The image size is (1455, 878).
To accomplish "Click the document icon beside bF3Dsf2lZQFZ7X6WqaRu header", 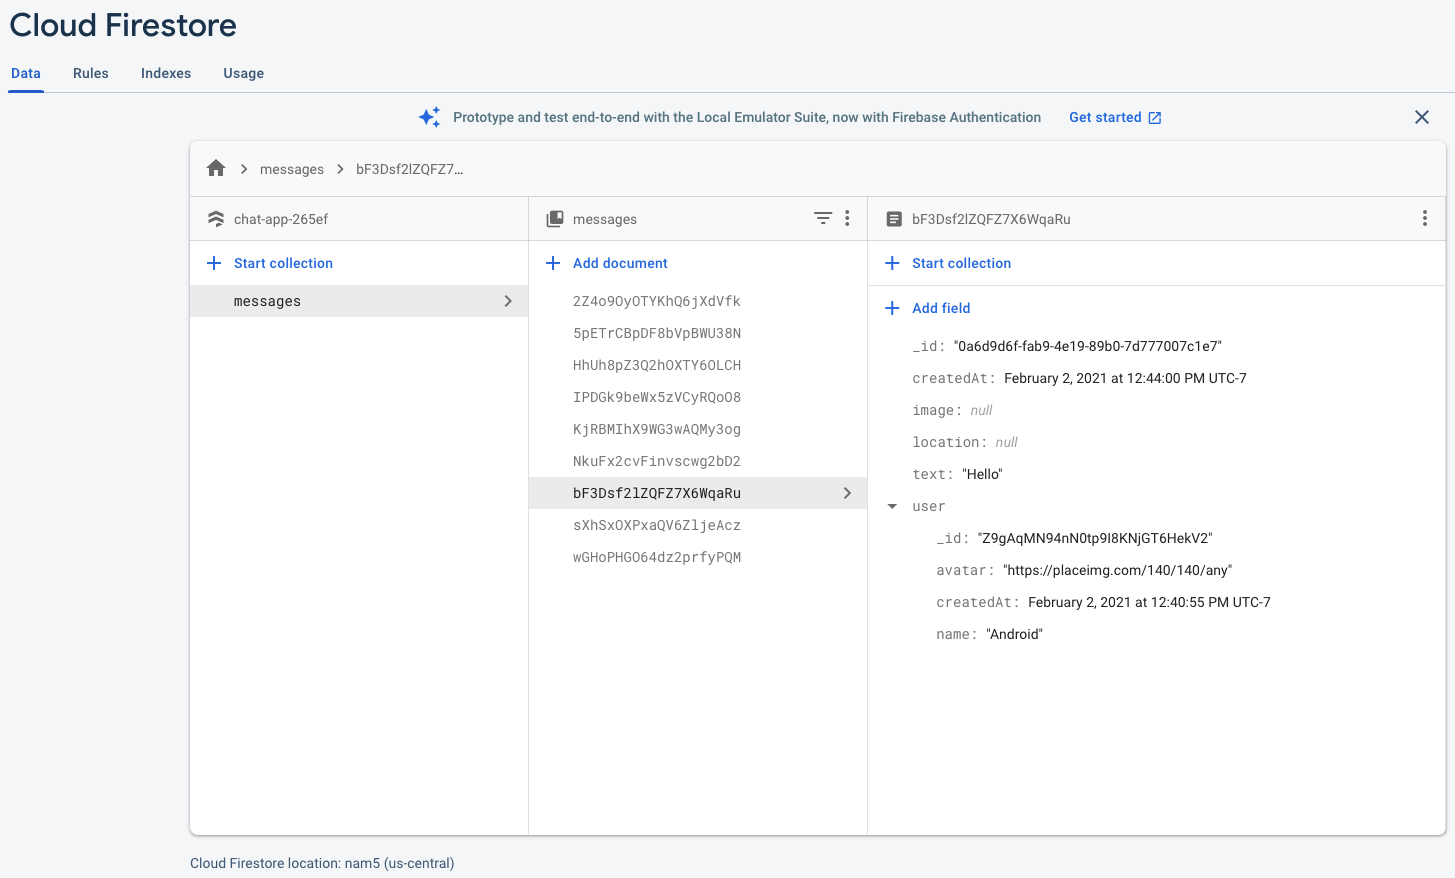I will pyautogui.click(x=894, y=218).
